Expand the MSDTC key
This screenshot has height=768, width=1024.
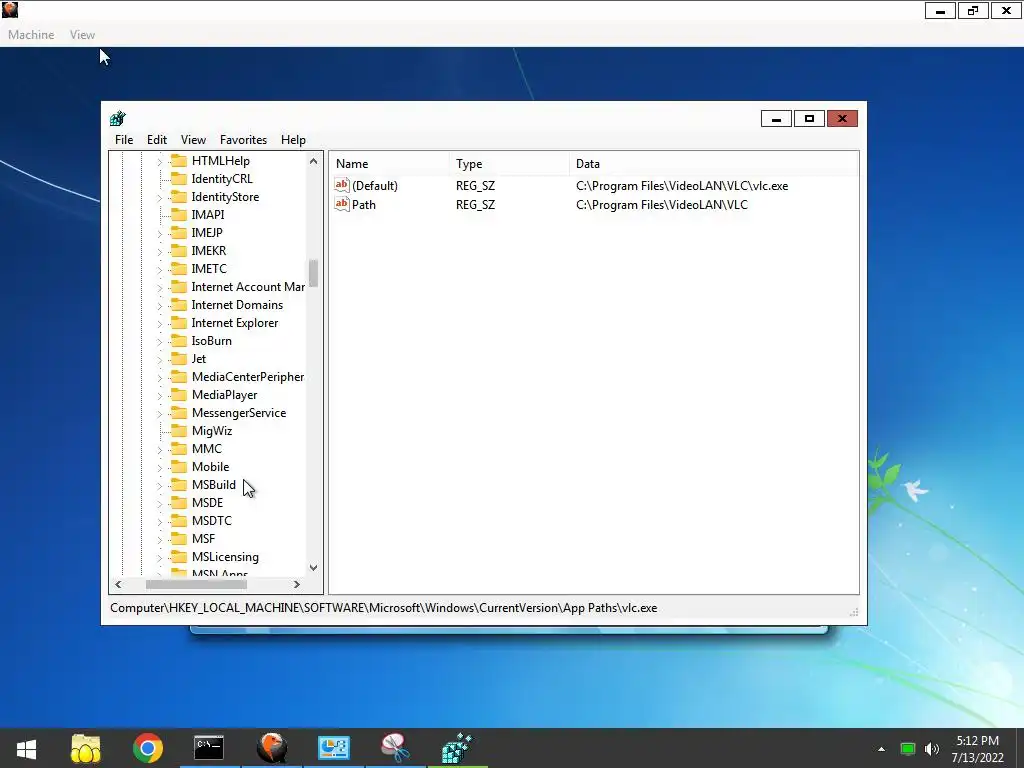(159, 521)
